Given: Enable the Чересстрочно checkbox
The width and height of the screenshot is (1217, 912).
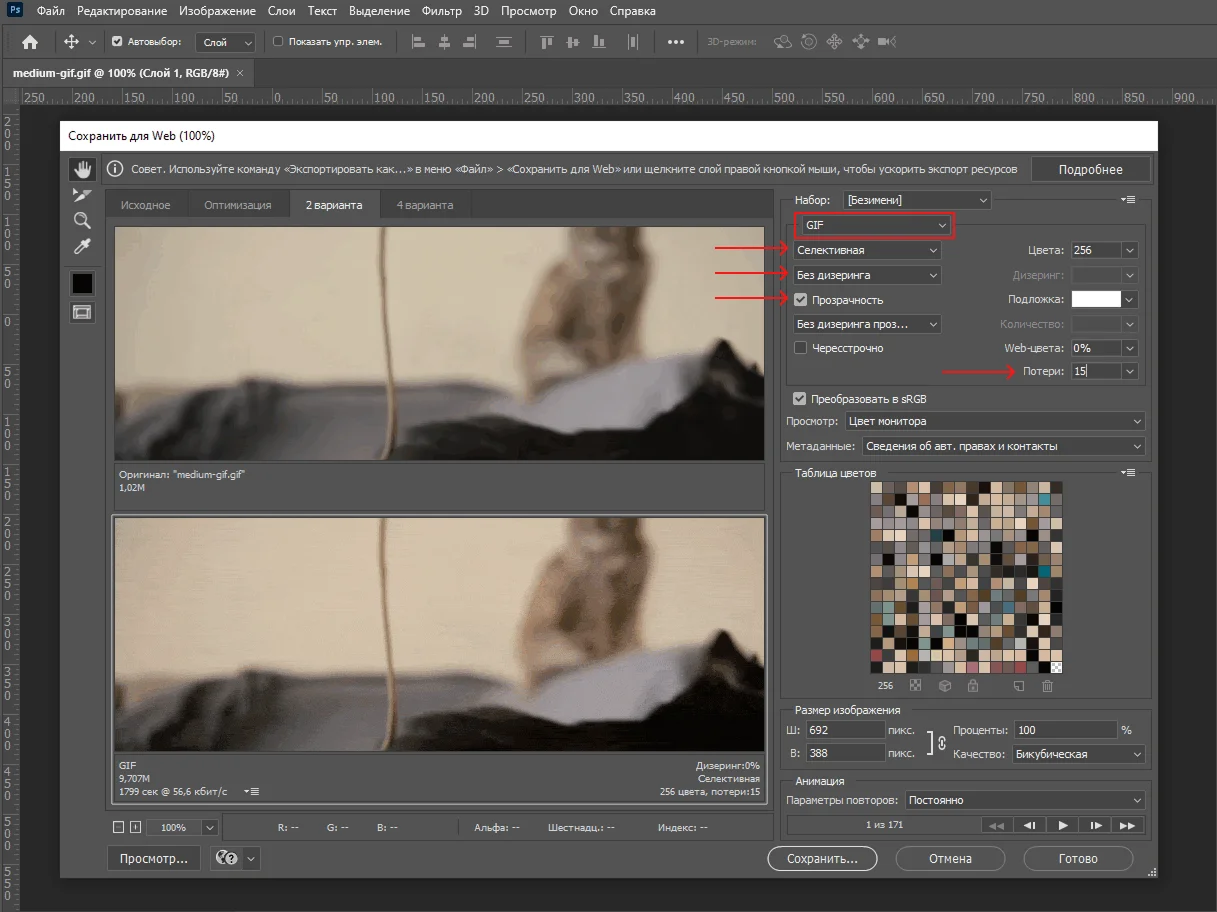Looking at the screenshot, I should (x=801, y=348).
